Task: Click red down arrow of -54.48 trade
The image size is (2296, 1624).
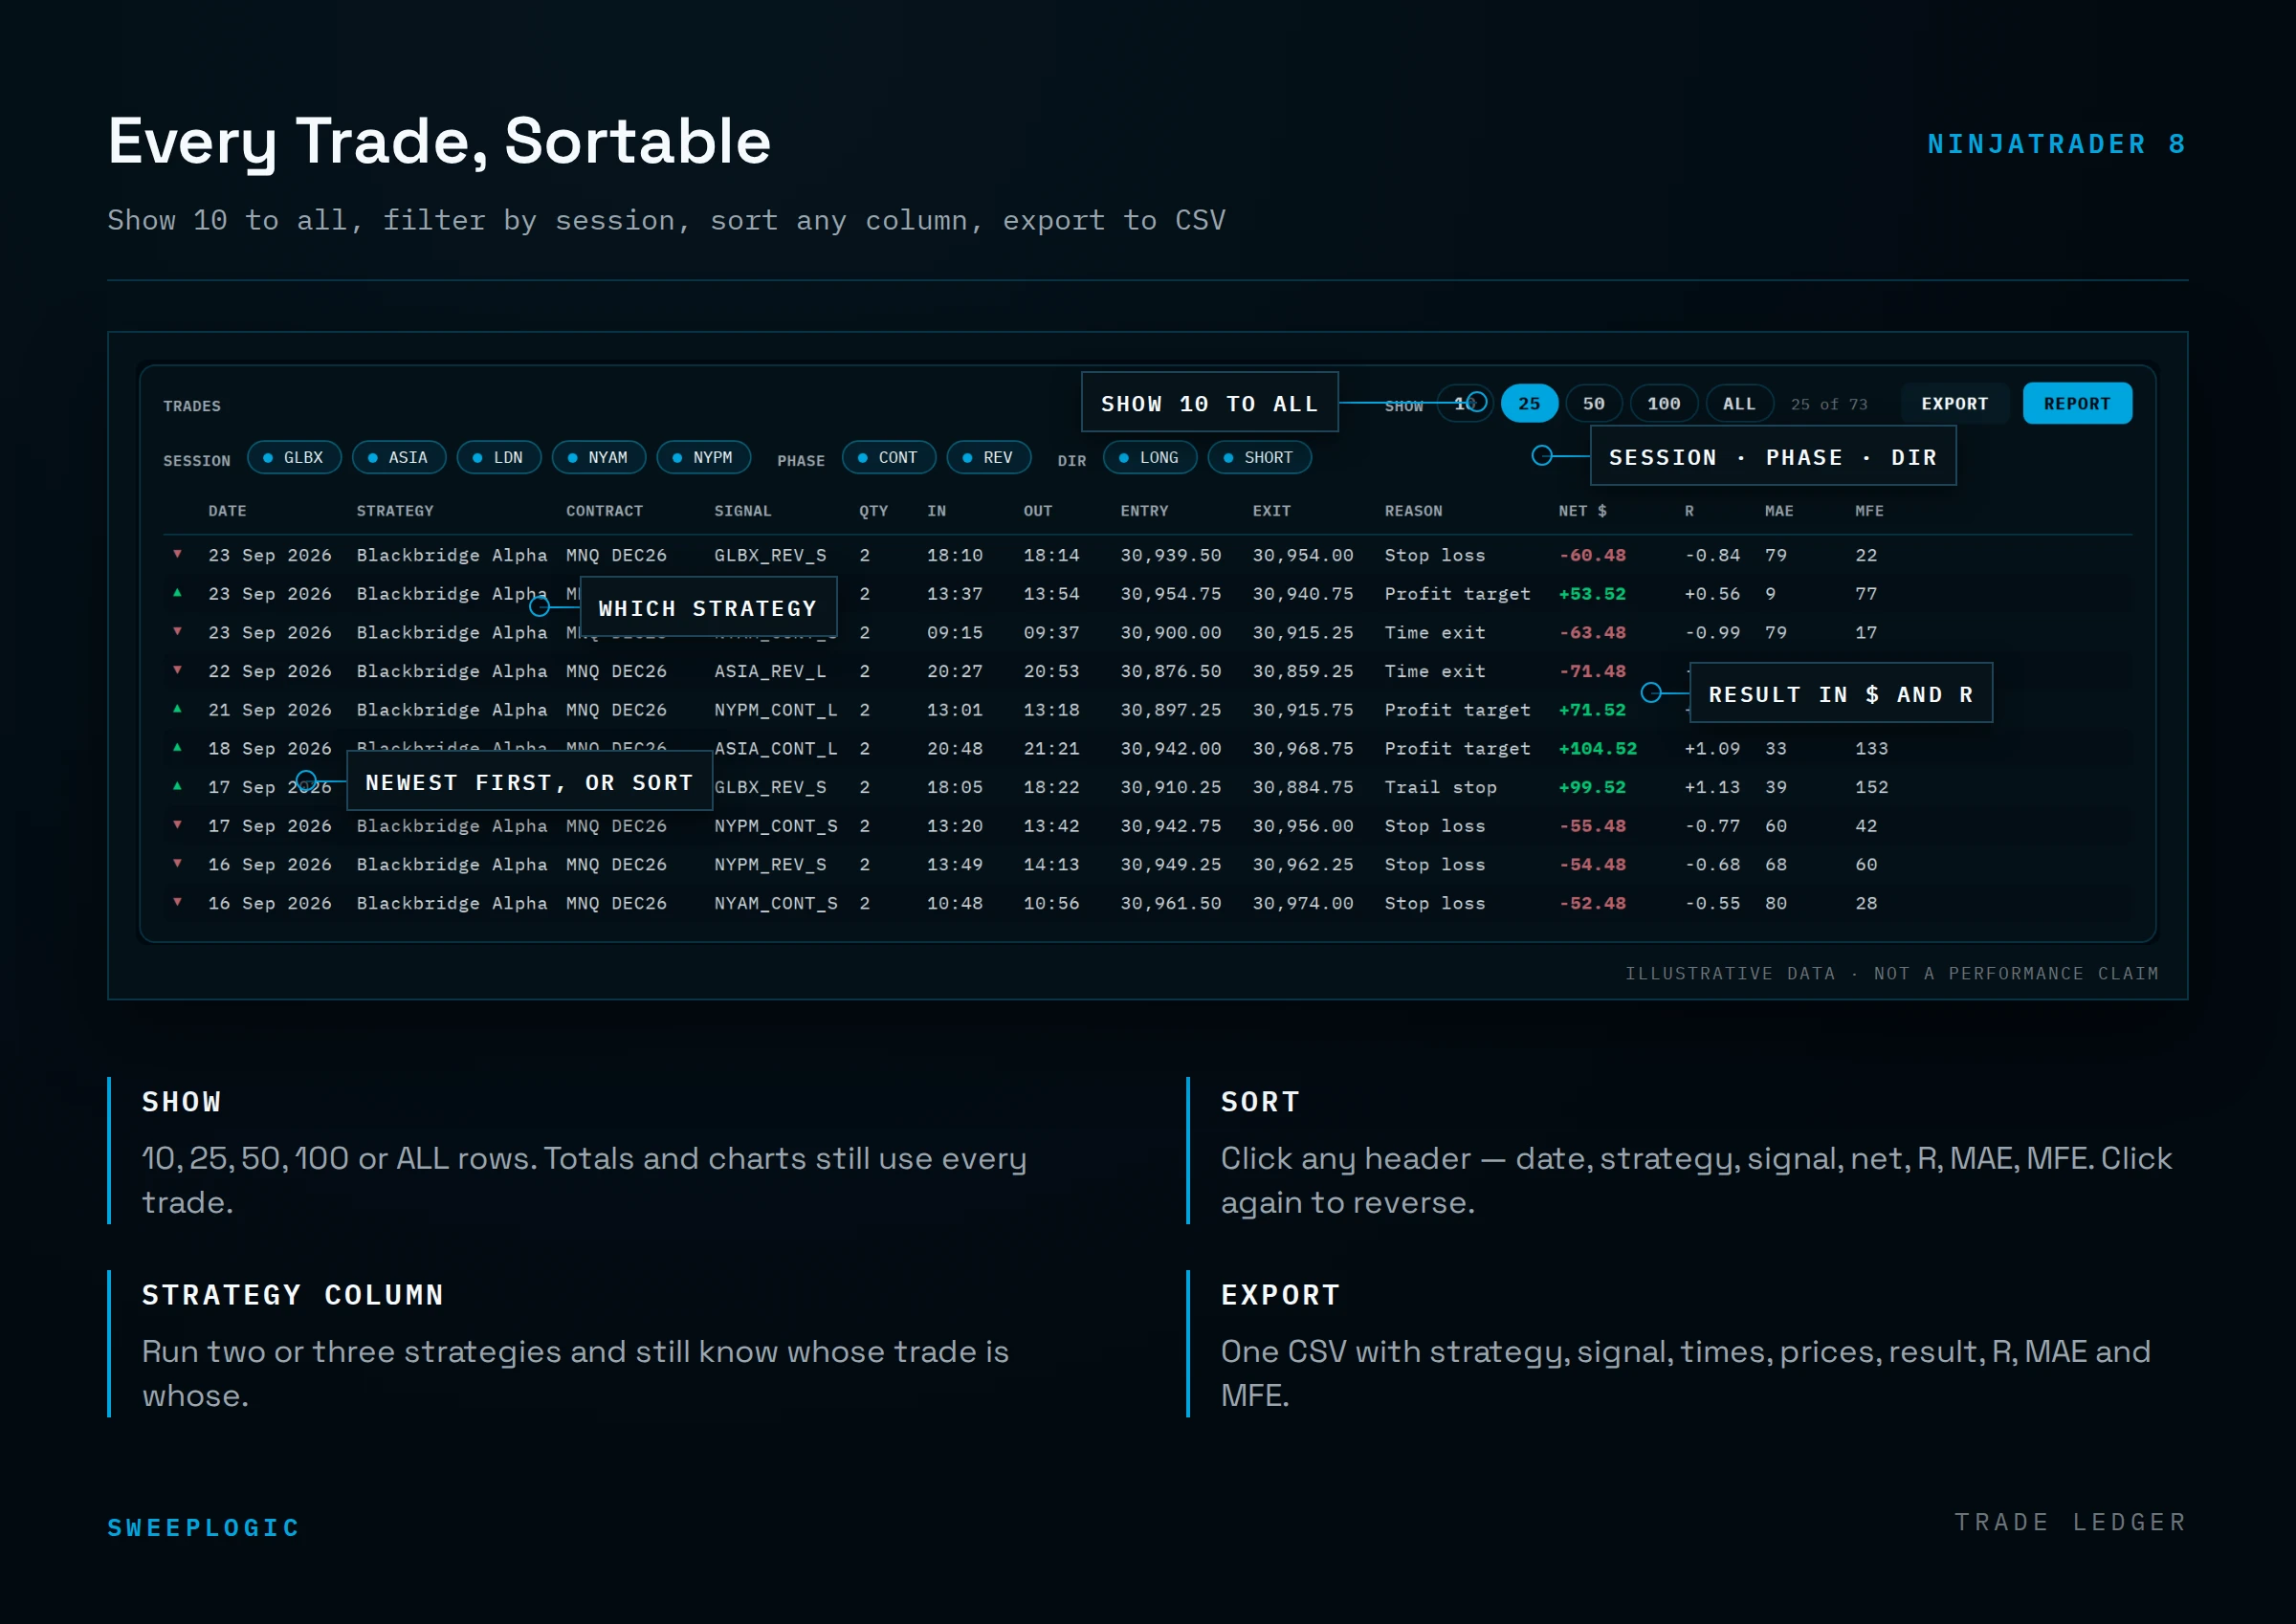Action: click(177, 863)
